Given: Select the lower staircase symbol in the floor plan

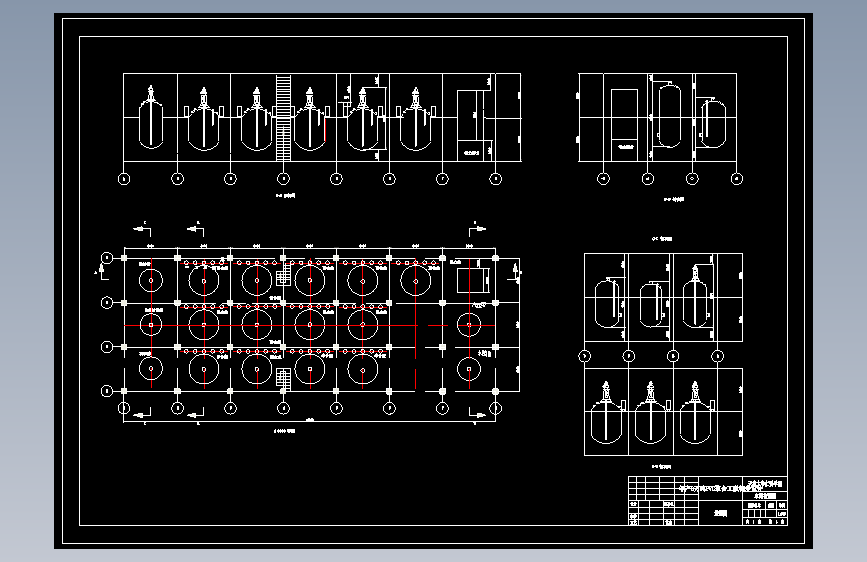Looking at the screenshot, I should coord(283,379).
